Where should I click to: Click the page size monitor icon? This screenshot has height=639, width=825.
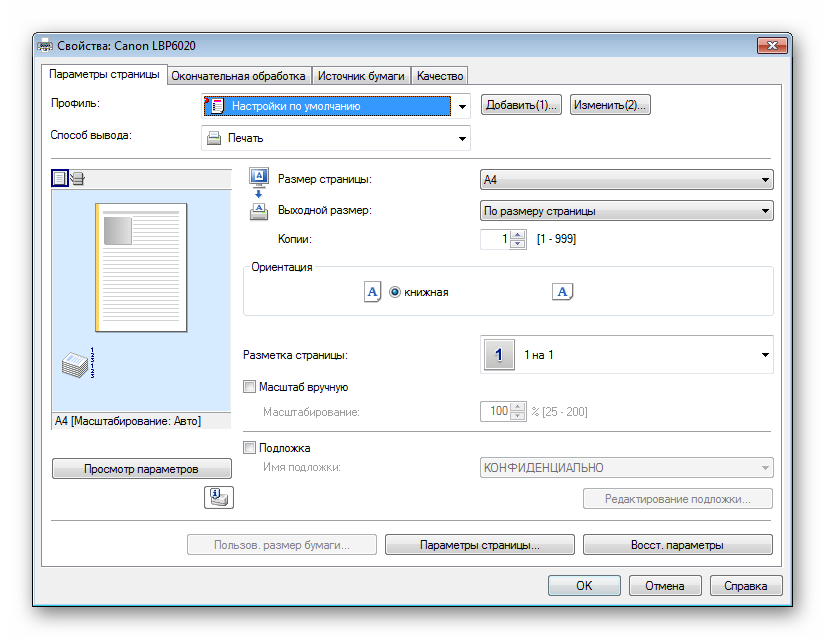tap(258, 179)
